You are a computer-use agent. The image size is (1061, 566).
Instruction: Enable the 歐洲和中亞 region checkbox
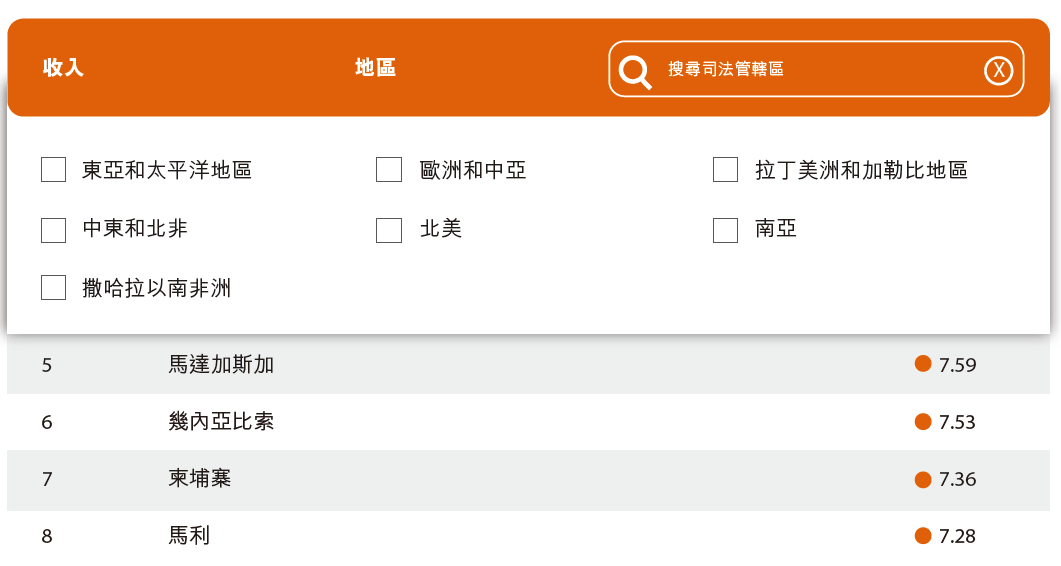(x=389, y=170)
